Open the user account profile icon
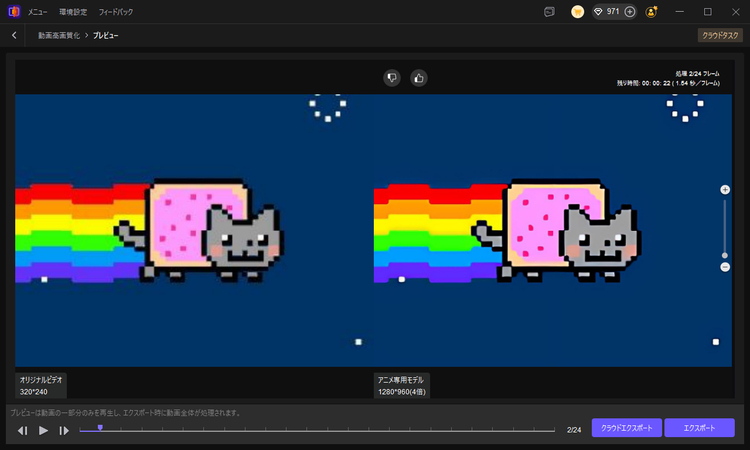Viewport: 750px width, 450px height. 652,12
